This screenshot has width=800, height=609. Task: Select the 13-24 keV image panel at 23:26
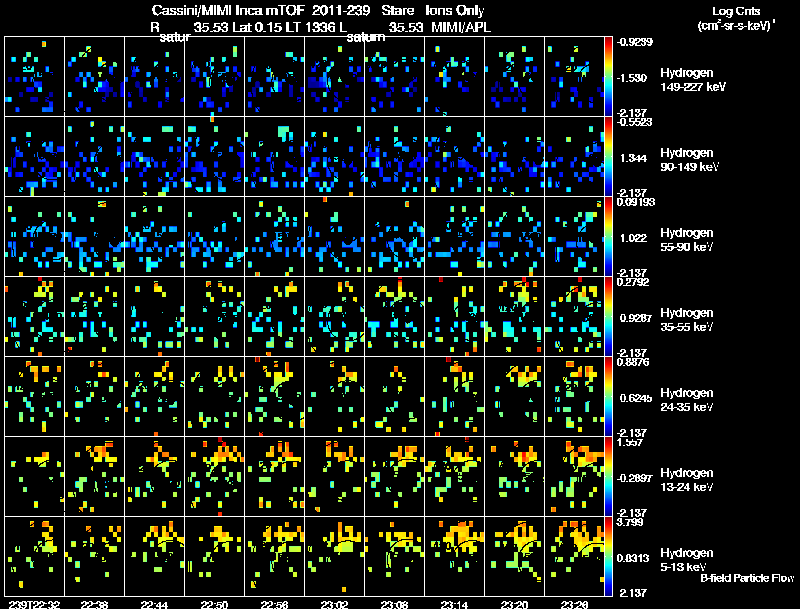pos(574,477)
